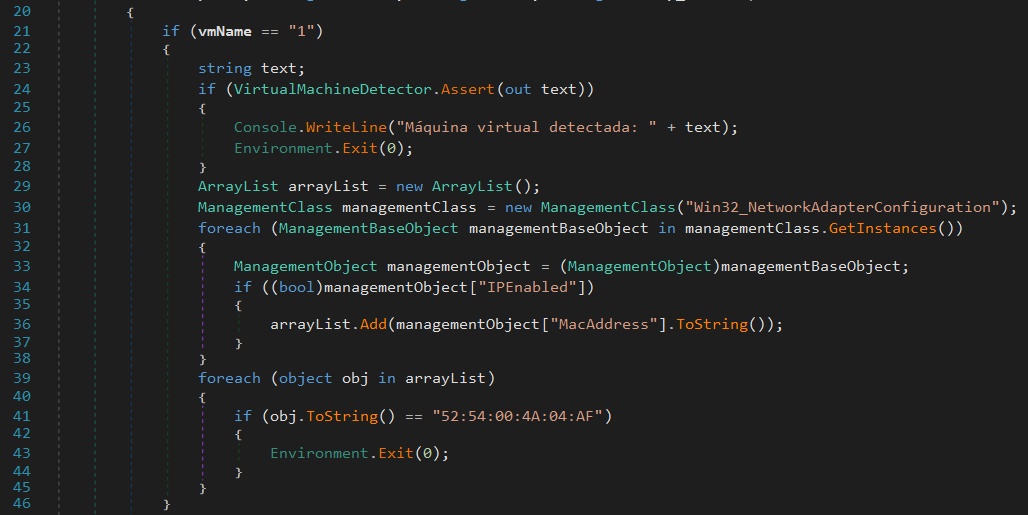Click the Console.WriteLine method name
The image size is (1028, 515).
point(346,127)
